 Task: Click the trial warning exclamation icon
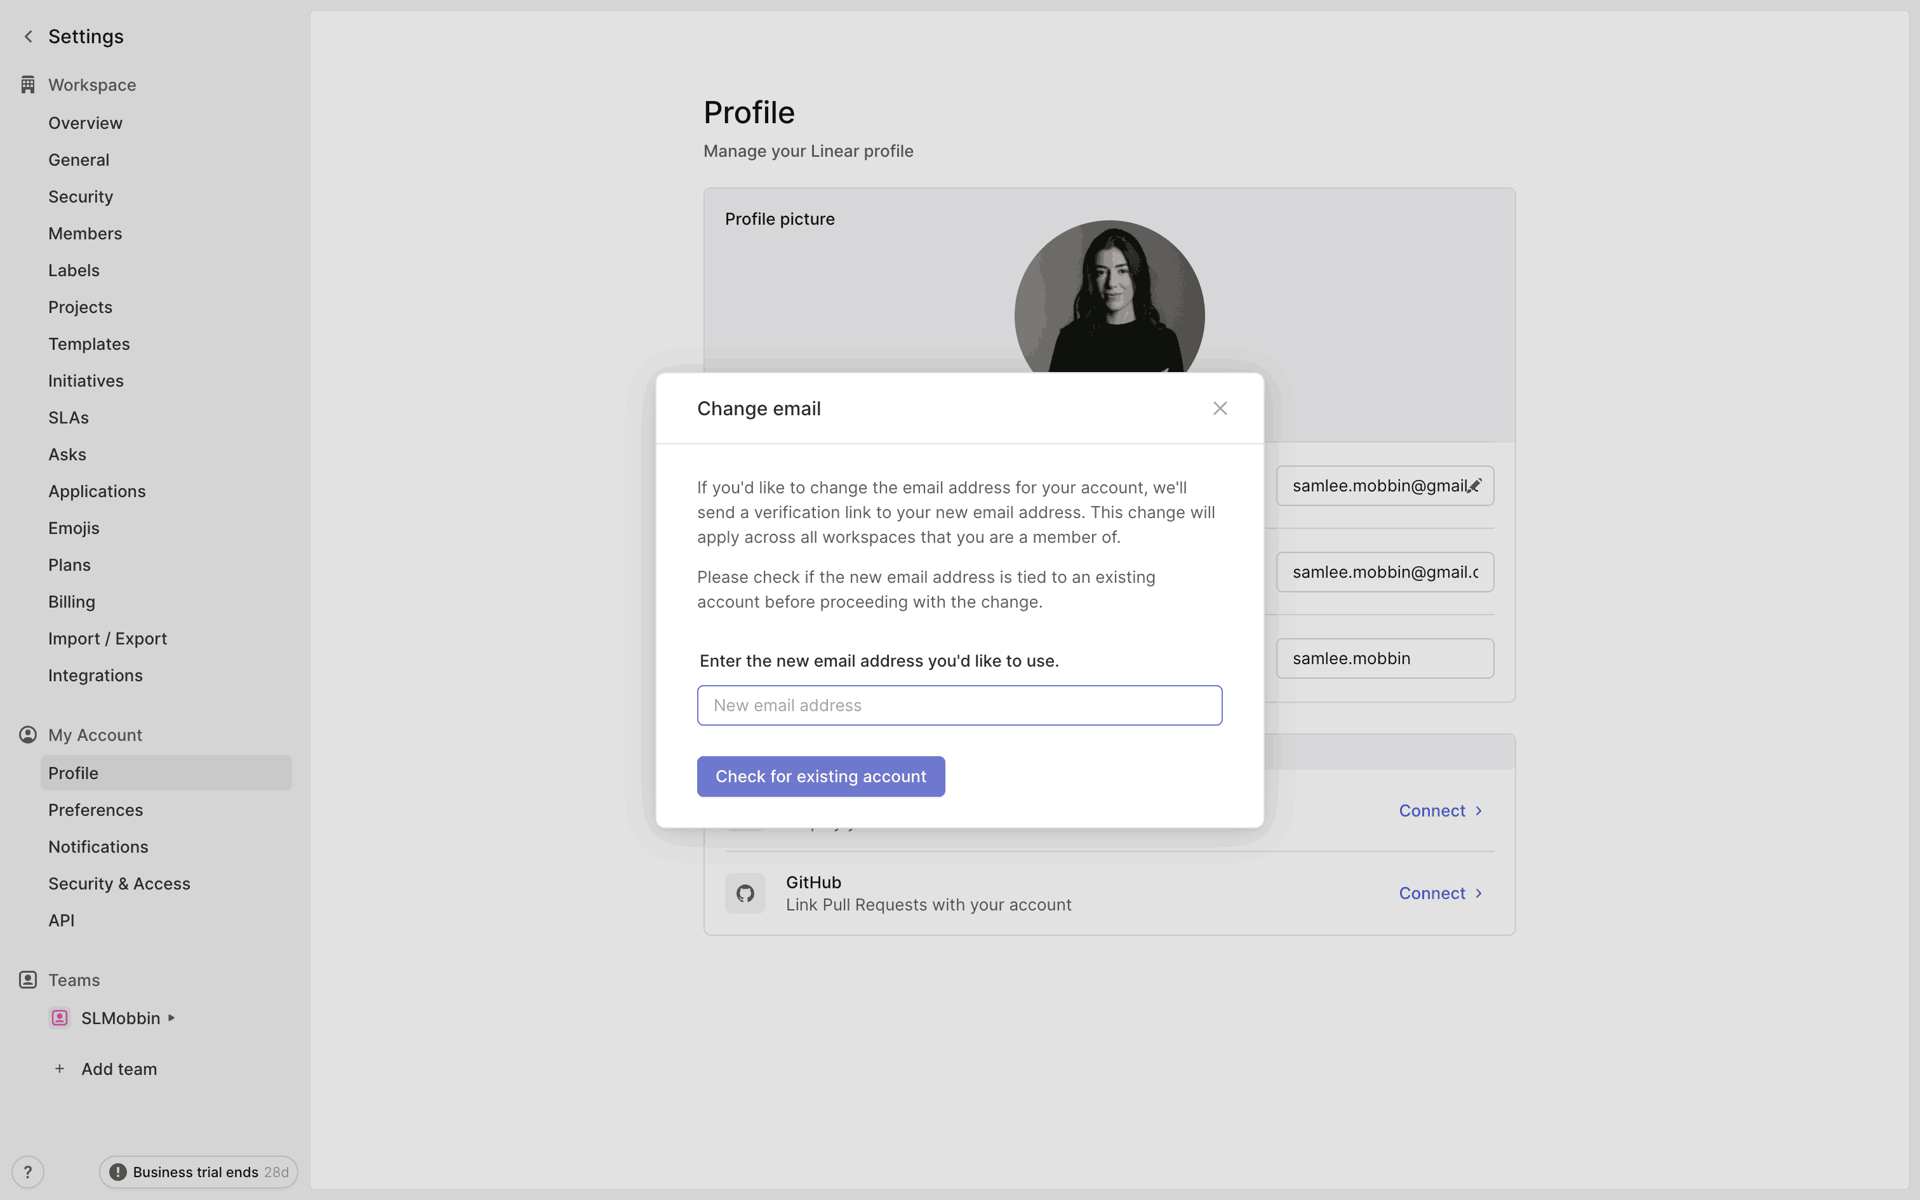118,1172
